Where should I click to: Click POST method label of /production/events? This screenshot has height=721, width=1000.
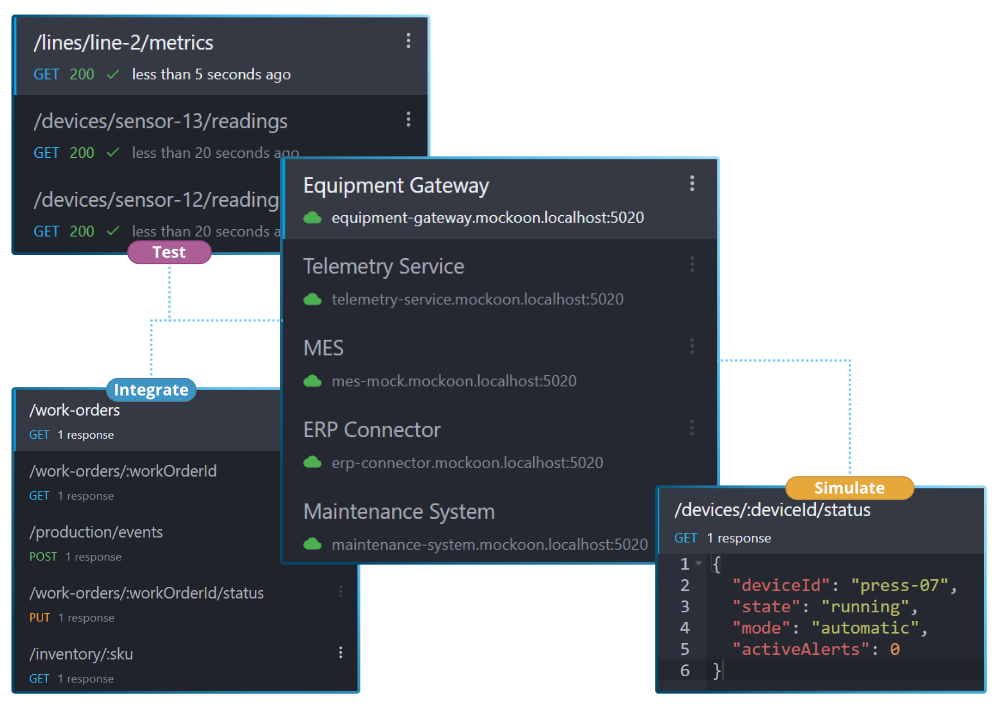click(x=43, y=557)
